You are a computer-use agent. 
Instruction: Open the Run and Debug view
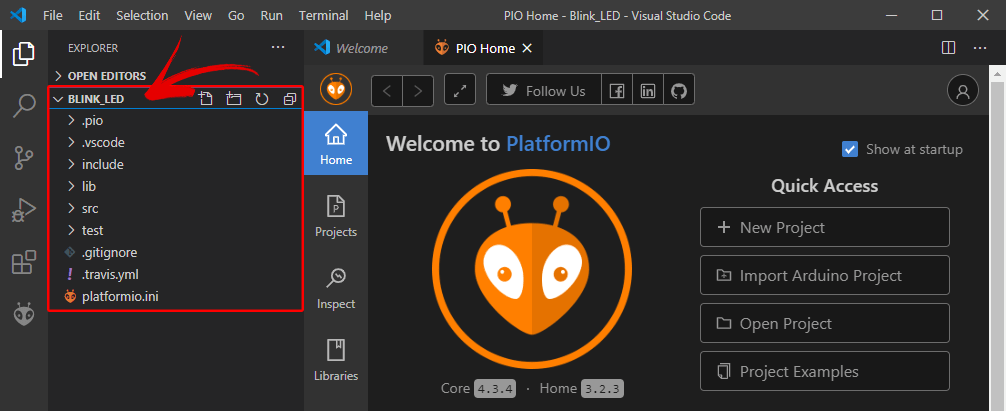(23, 211)
